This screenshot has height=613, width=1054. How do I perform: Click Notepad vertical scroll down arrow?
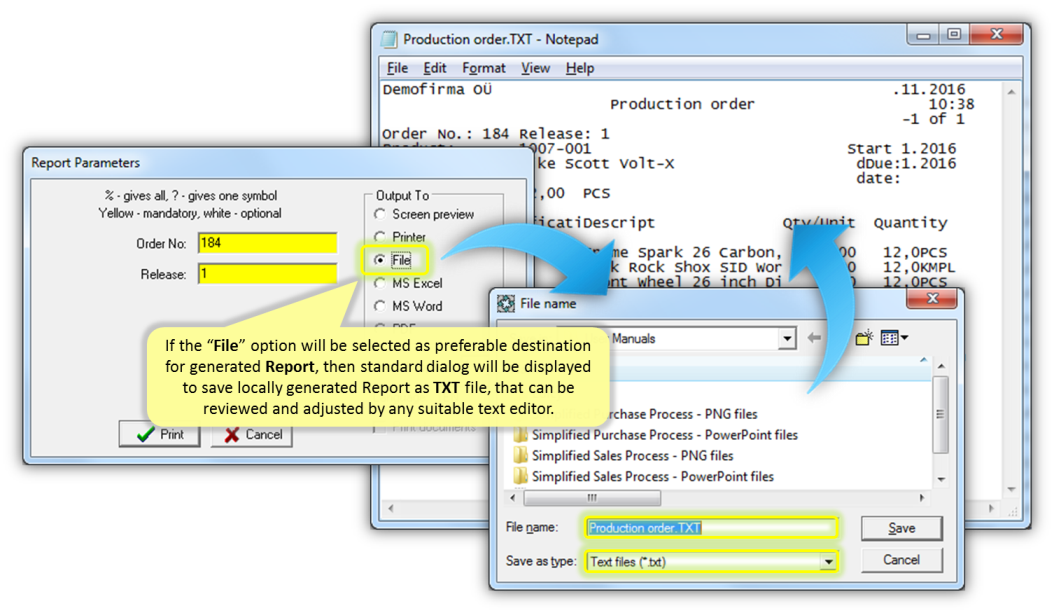point(1011,489)
